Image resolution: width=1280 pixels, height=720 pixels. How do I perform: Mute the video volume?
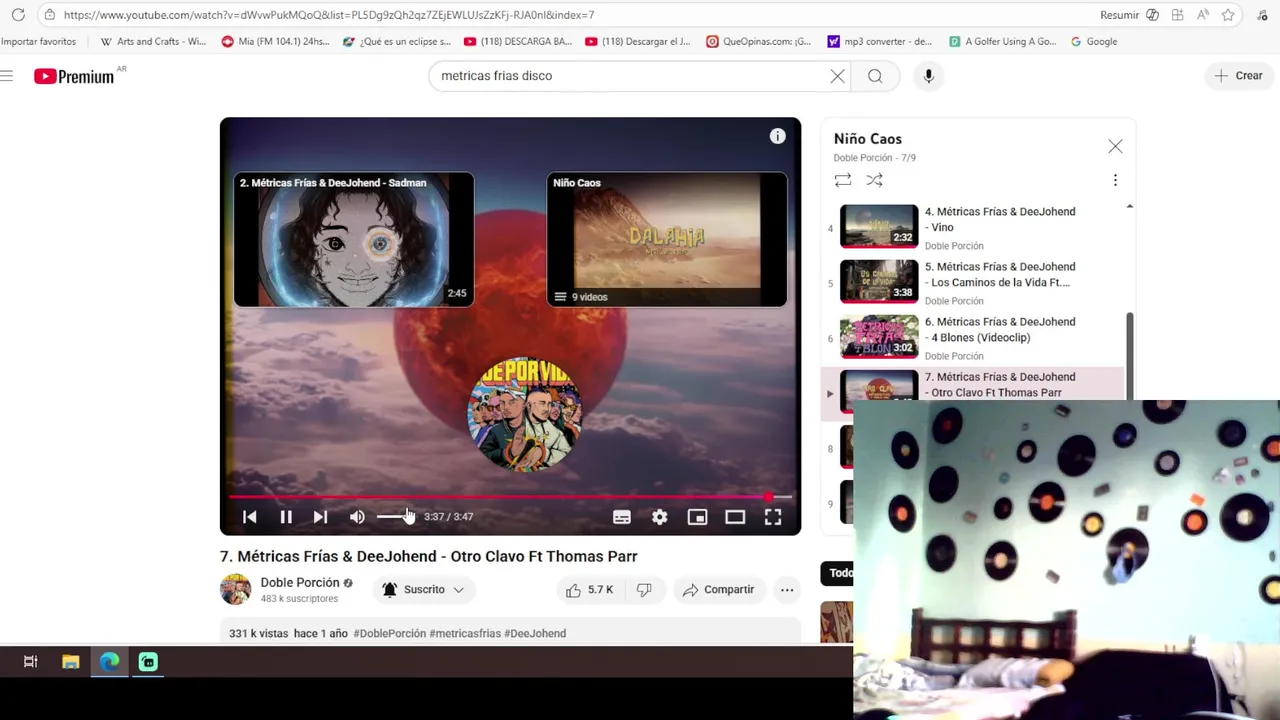coord(357,517)
